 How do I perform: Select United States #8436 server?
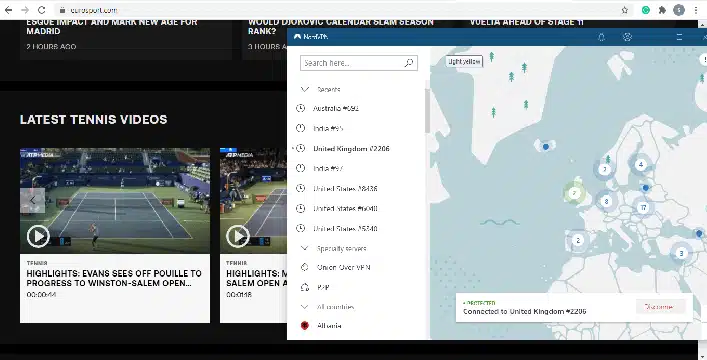(345, 189)
